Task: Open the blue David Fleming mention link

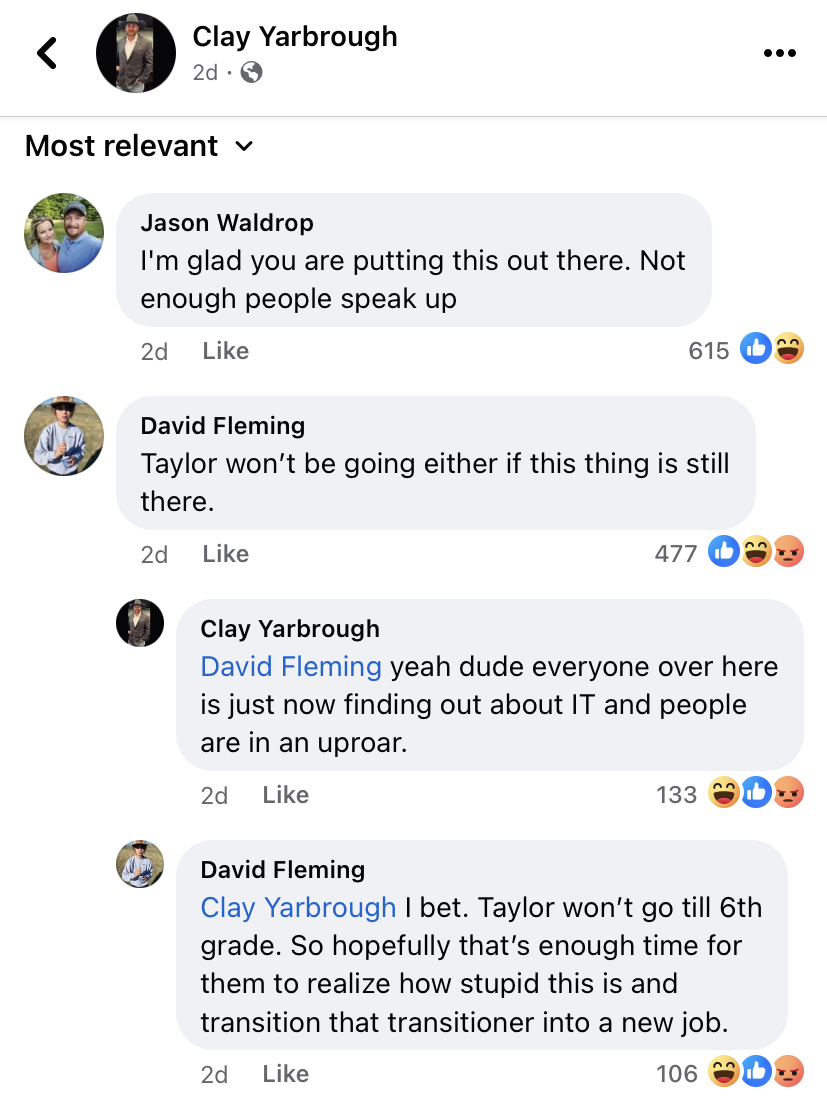Action: 291,667
